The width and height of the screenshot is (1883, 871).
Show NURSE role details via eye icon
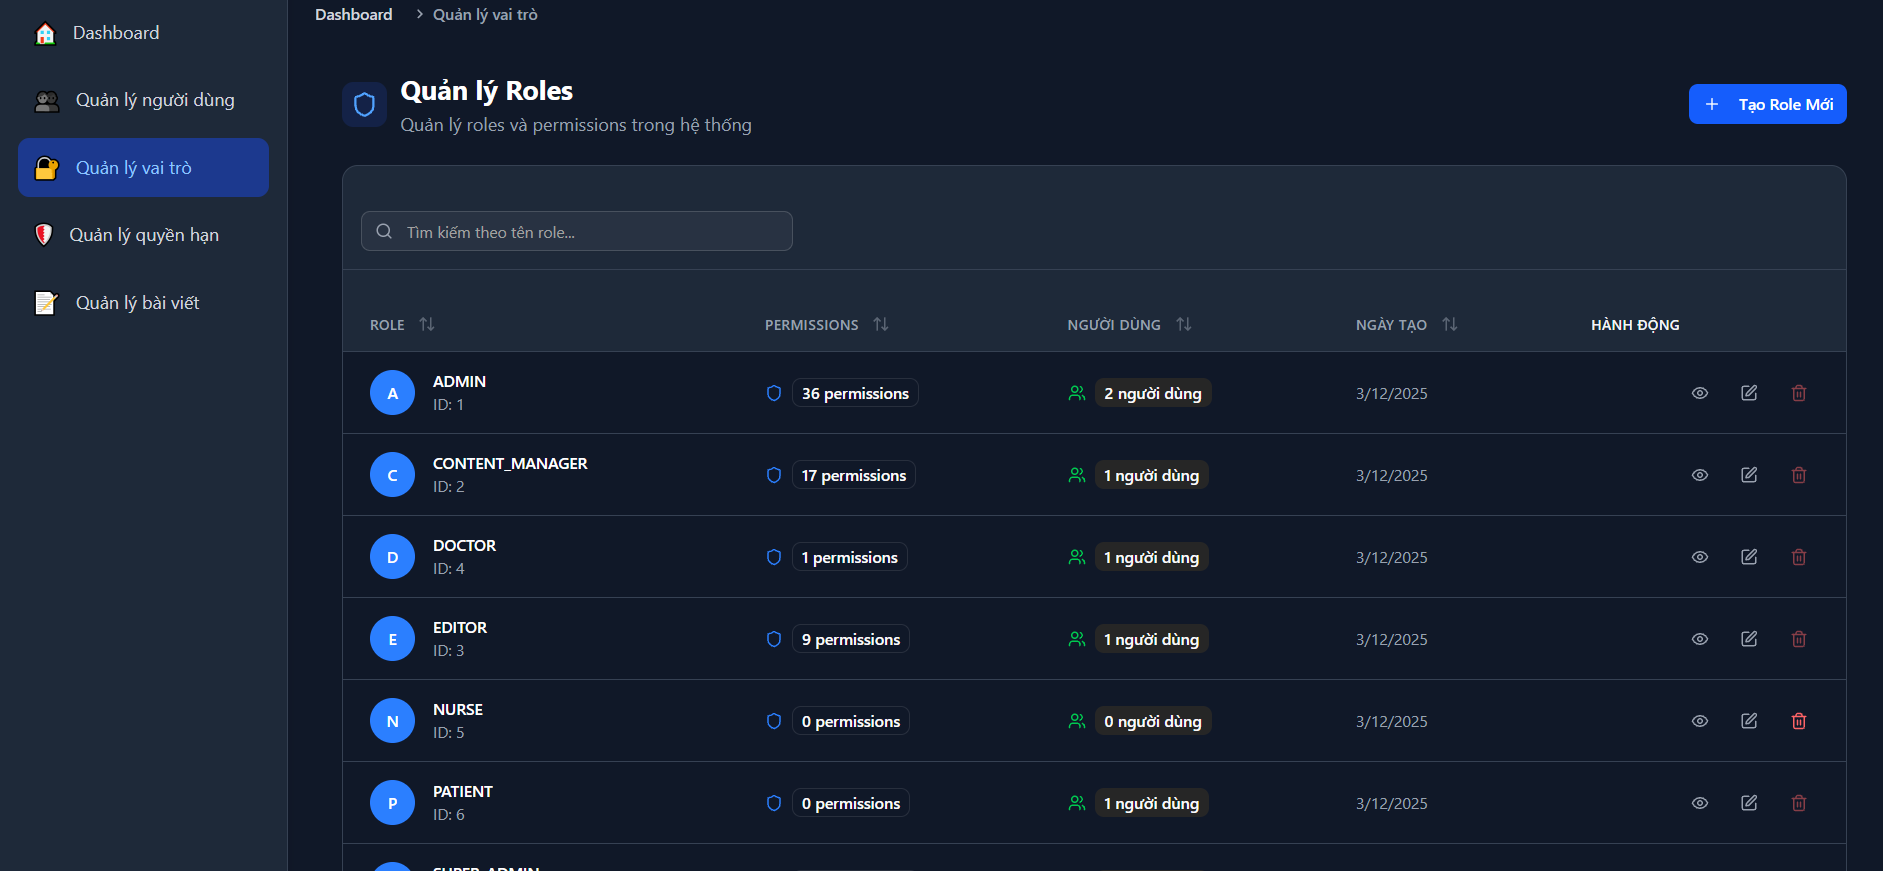1699,721
